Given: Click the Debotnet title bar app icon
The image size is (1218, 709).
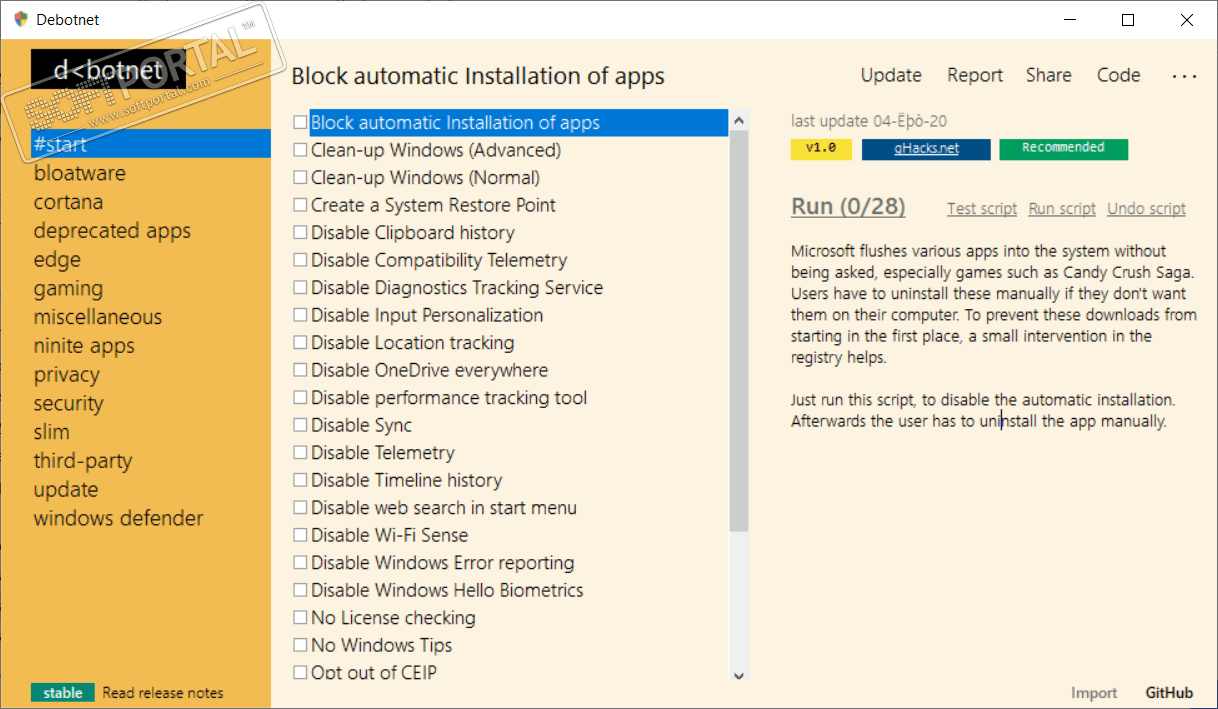Looking at the screenshot, I should [21, 19].
